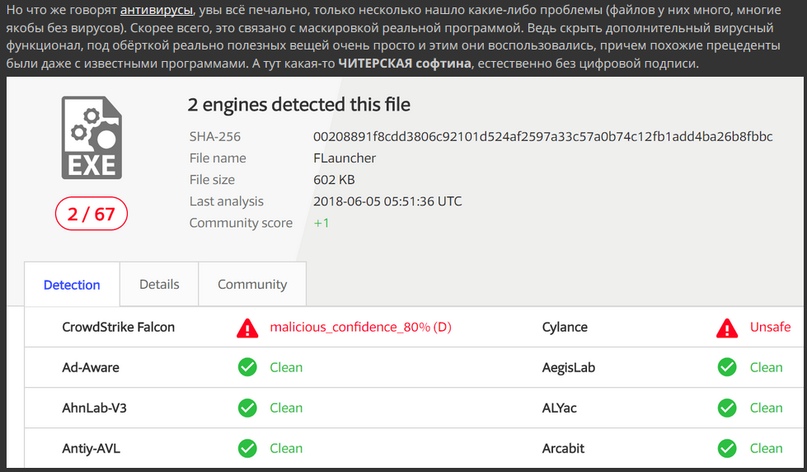
Task: Click the Antiy-AVL engine name
Action: pos(91,448)
